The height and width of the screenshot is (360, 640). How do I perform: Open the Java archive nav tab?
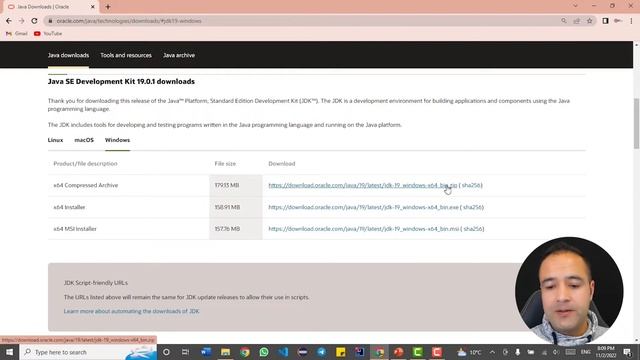(x=179, y=55)
